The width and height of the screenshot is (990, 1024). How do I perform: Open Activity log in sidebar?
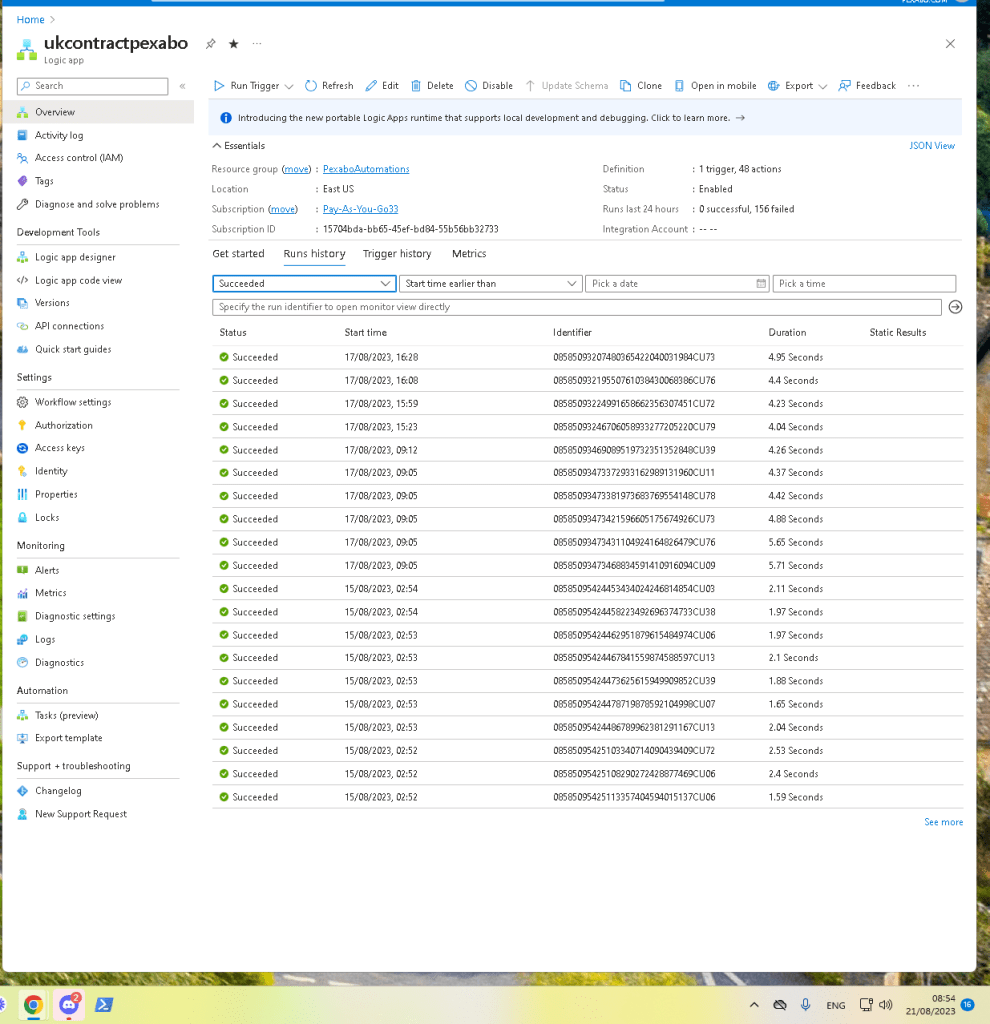pyautogui.click(x=59, y=135)
